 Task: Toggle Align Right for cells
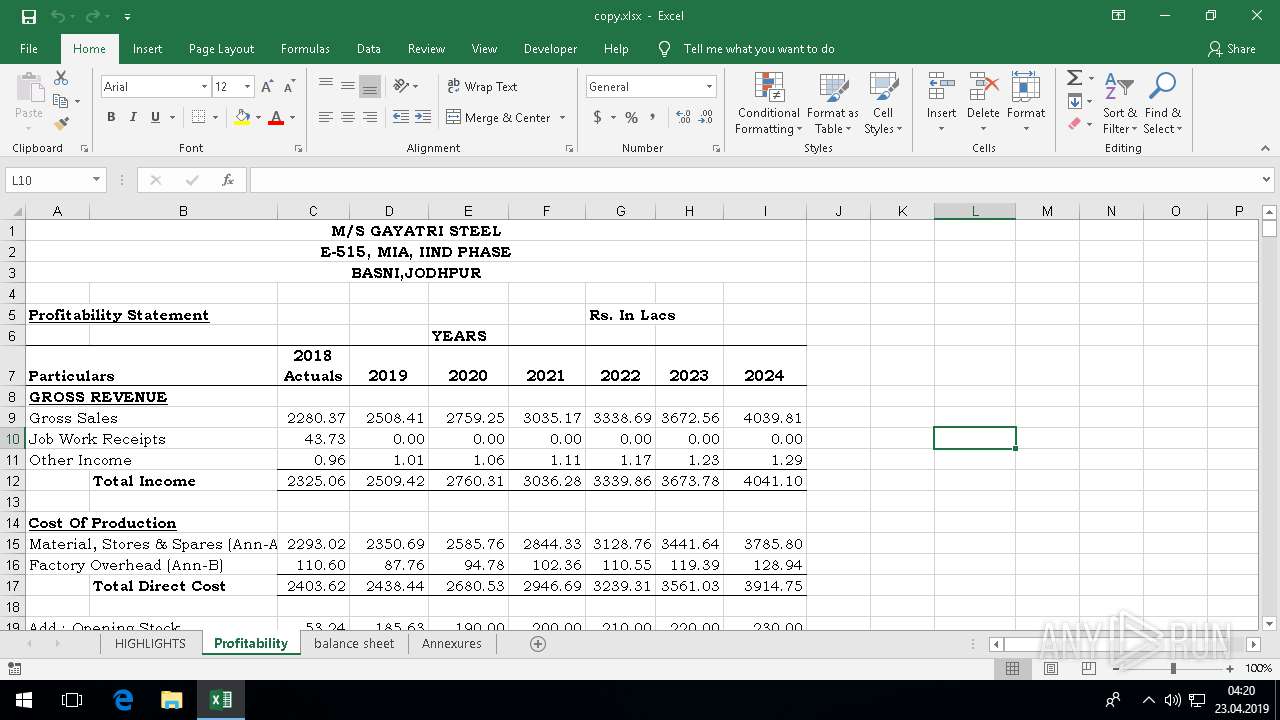tap(370, 117)
